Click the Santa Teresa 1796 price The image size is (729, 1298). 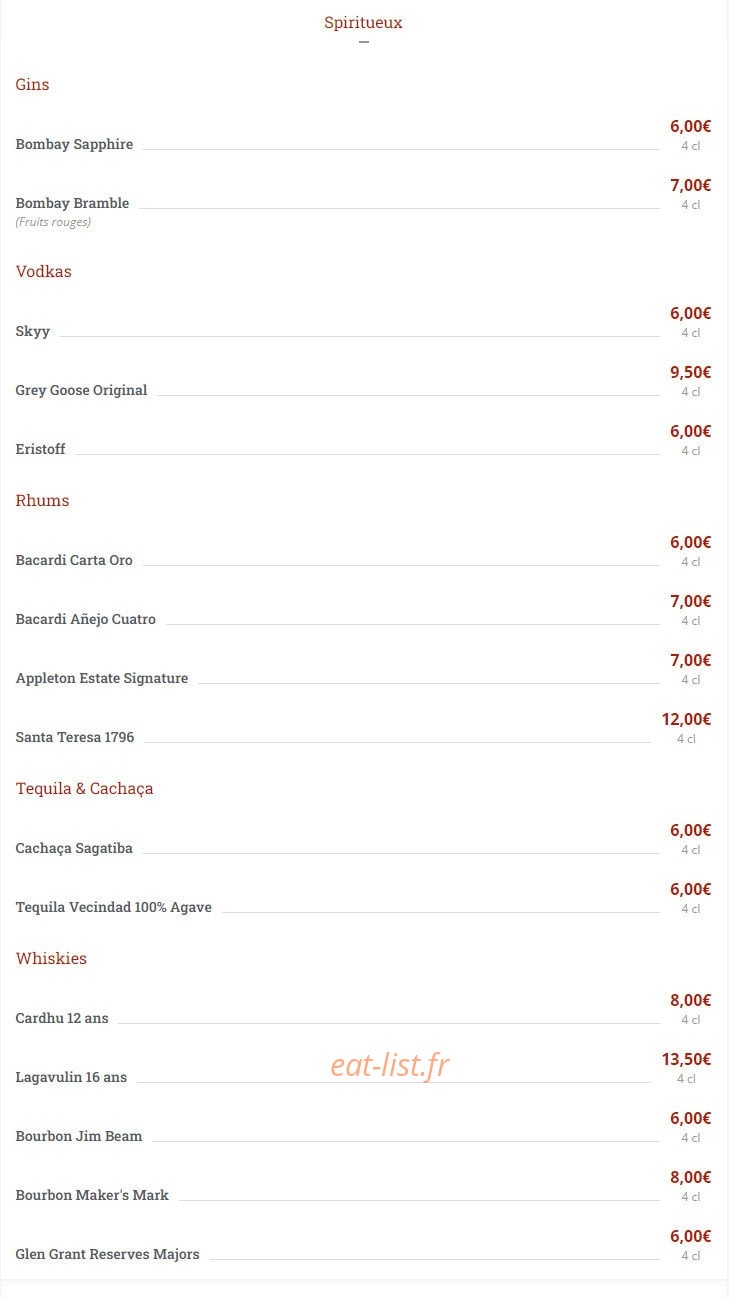pos(686,719)
